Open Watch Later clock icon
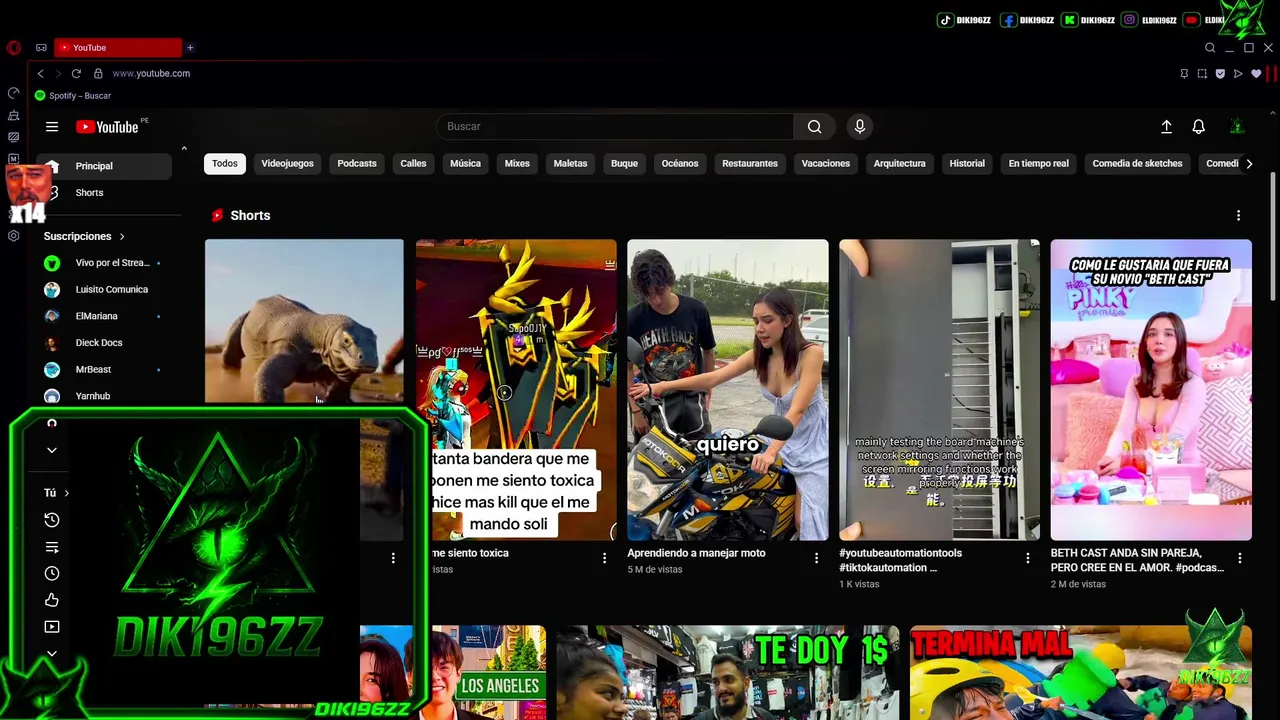 [x=52, y=573]
